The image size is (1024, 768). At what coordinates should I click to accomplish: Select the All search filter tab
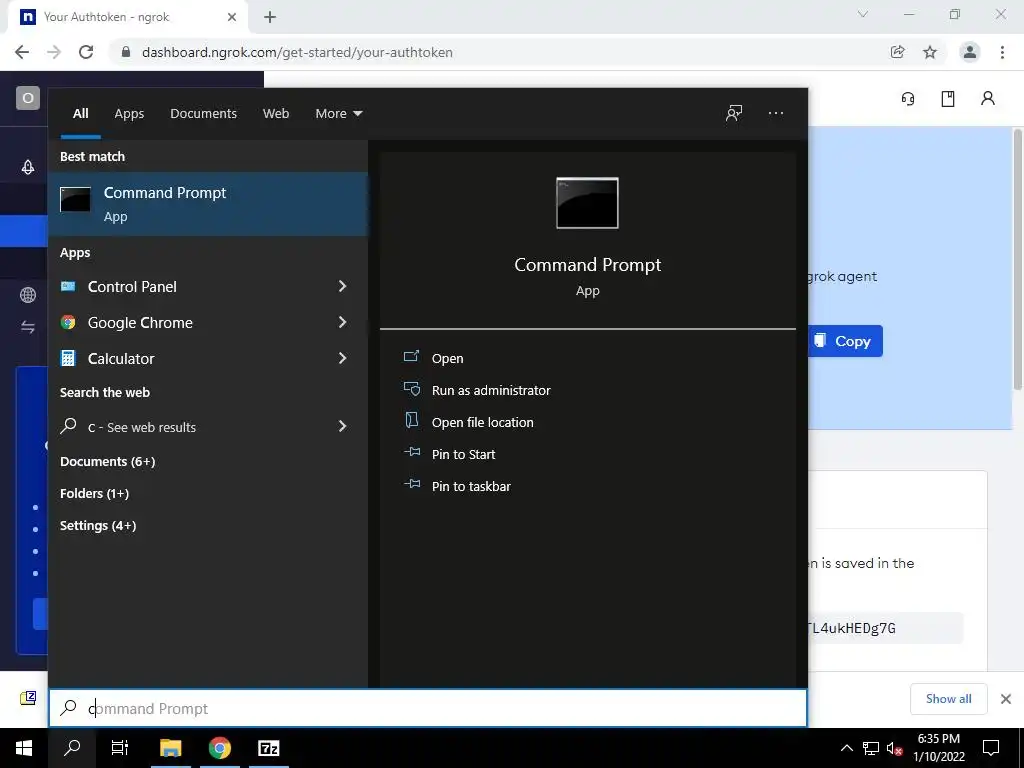[80, 114]
